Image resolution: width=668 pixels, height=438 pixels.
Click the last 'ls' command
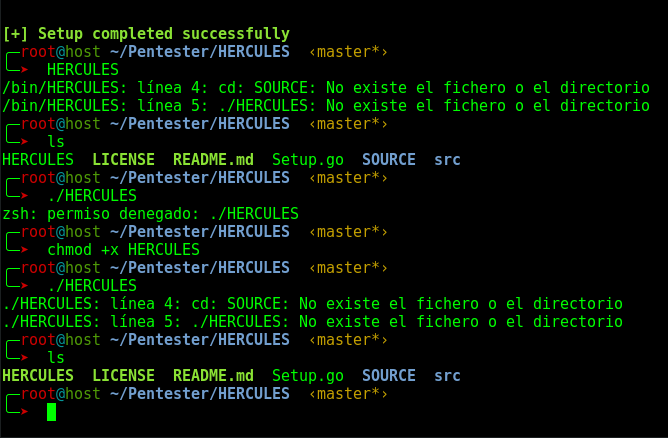pos(56,357)
